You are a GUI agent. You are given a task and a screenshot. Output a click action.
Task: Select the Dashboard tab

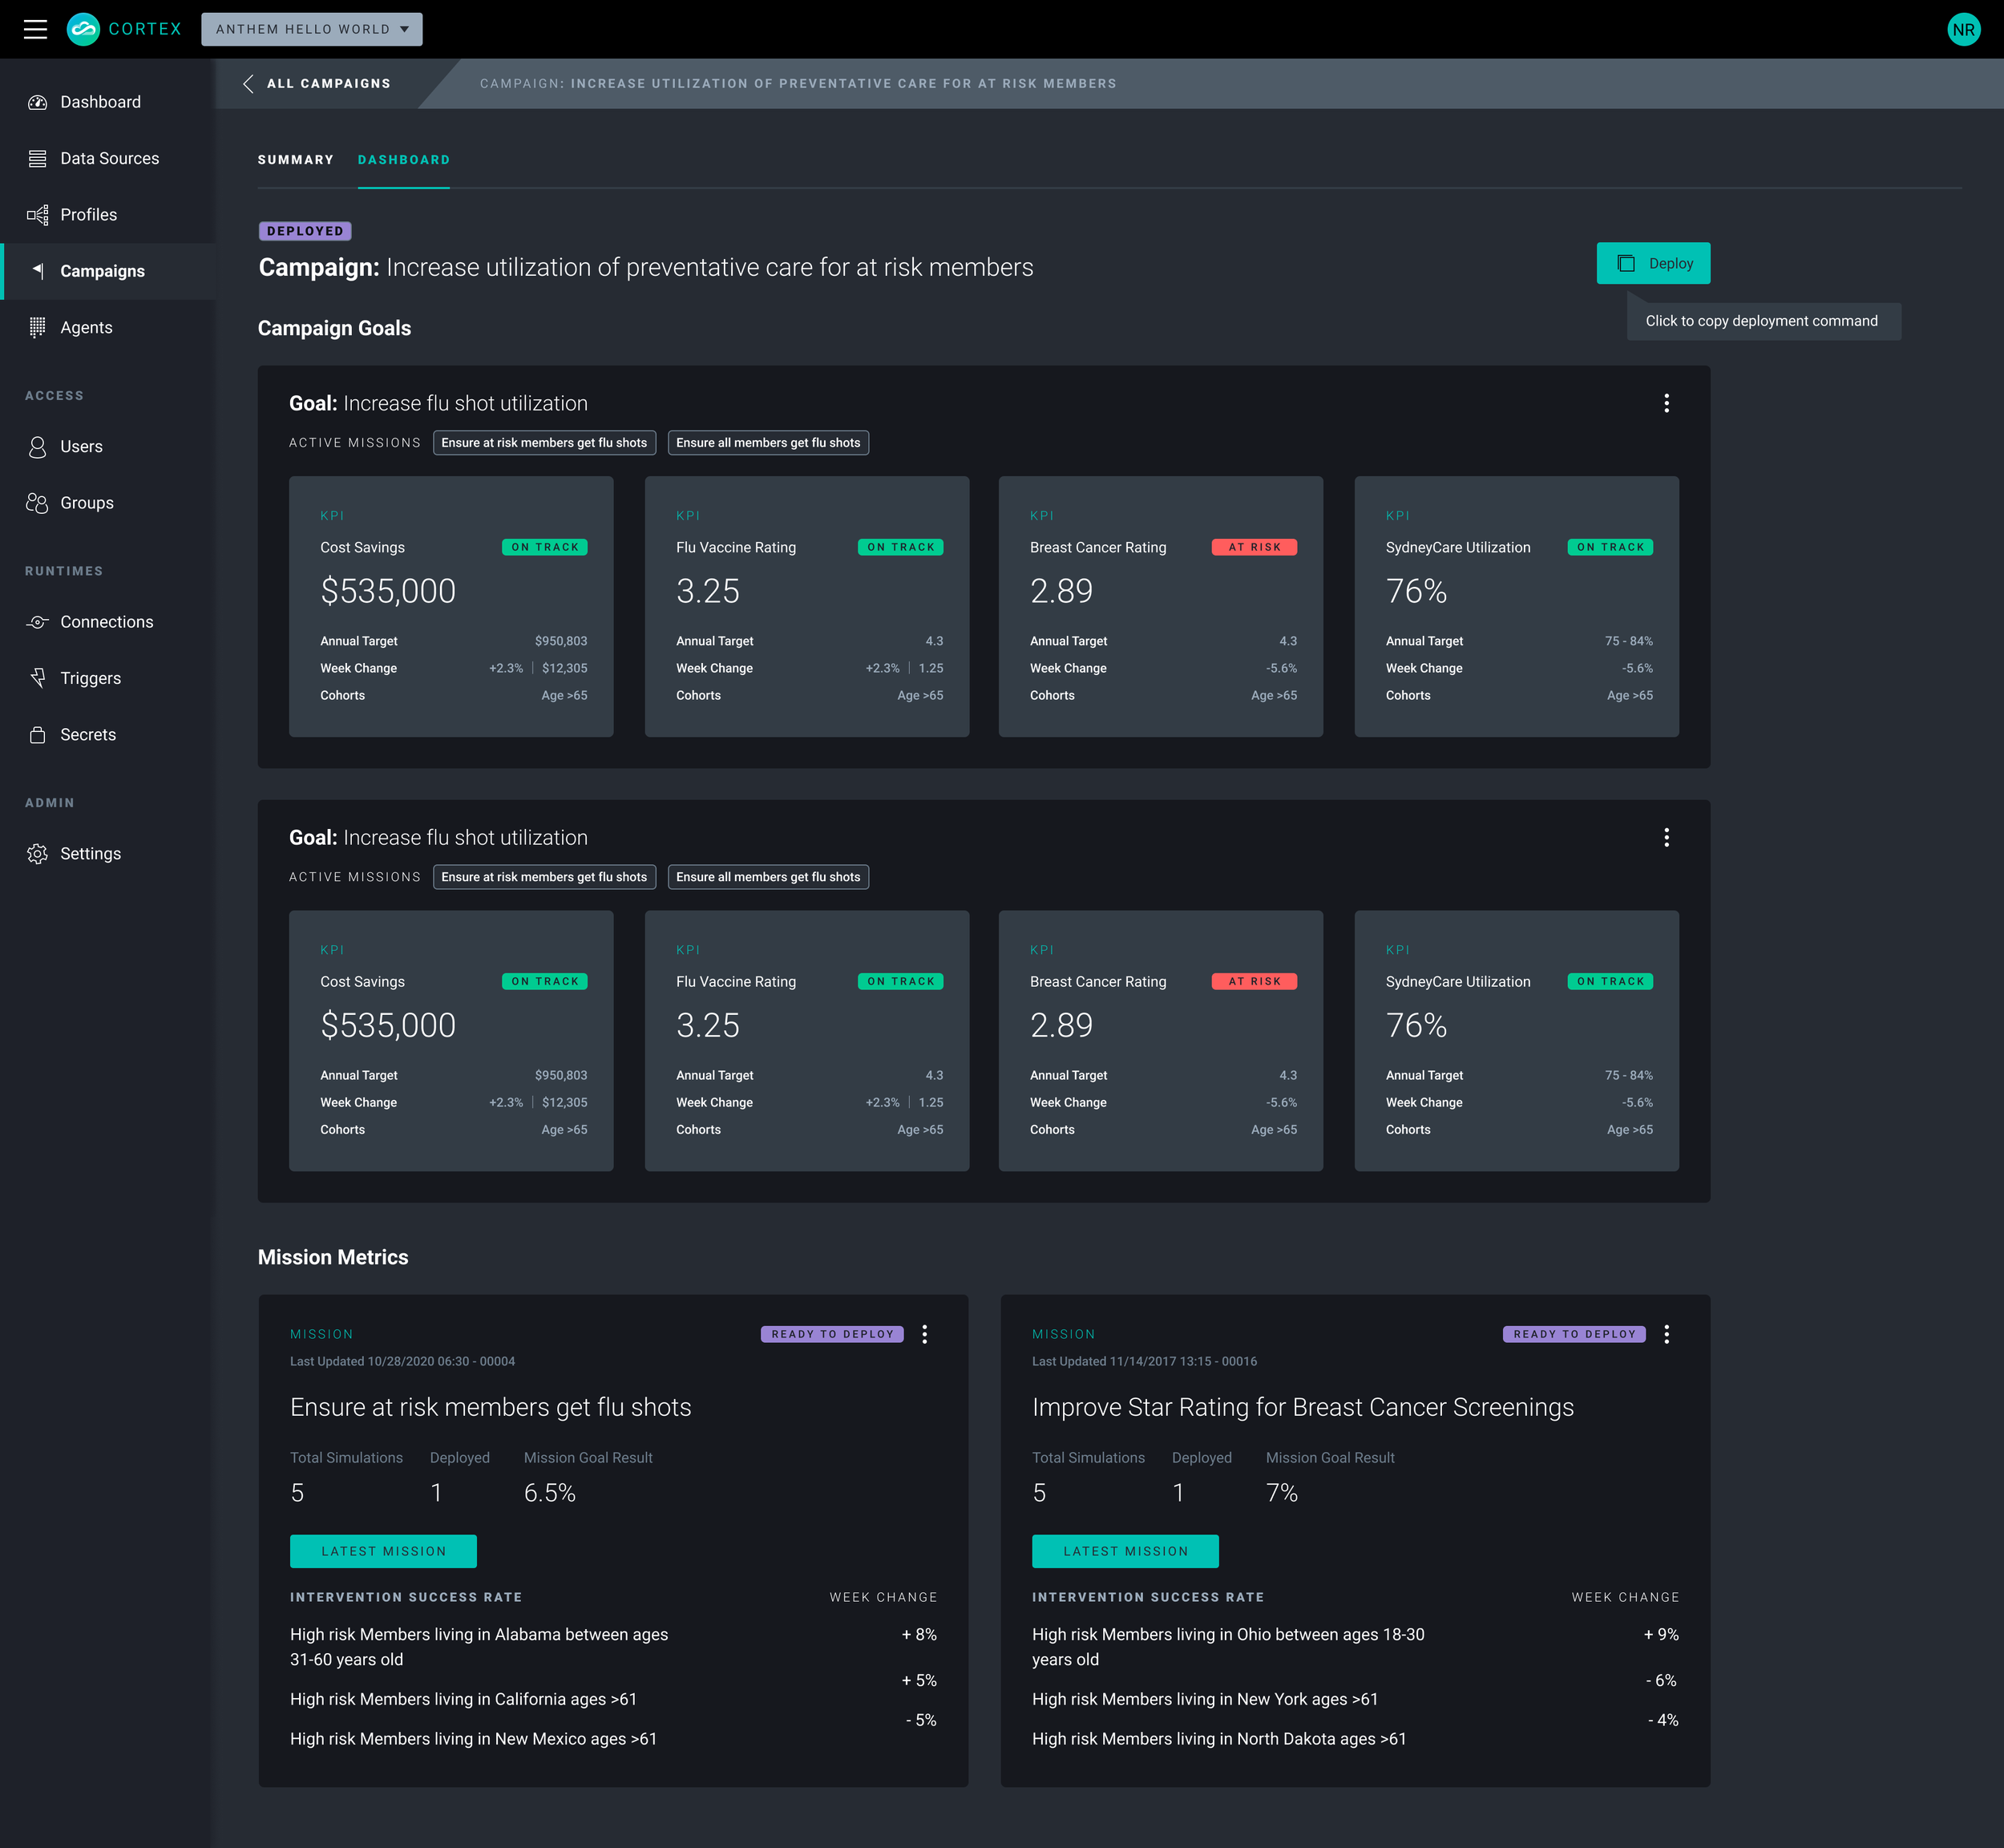pos(404,160)
